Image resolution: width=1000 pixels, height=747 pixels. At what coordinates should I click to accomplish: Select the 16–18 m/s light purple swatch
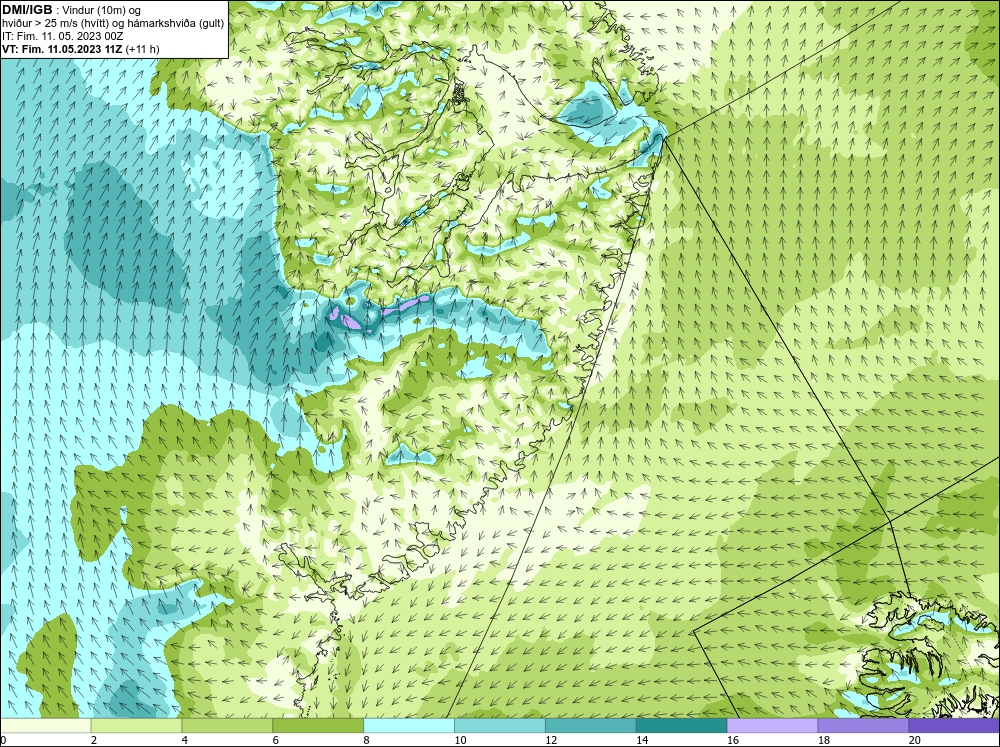click(772, 725)
